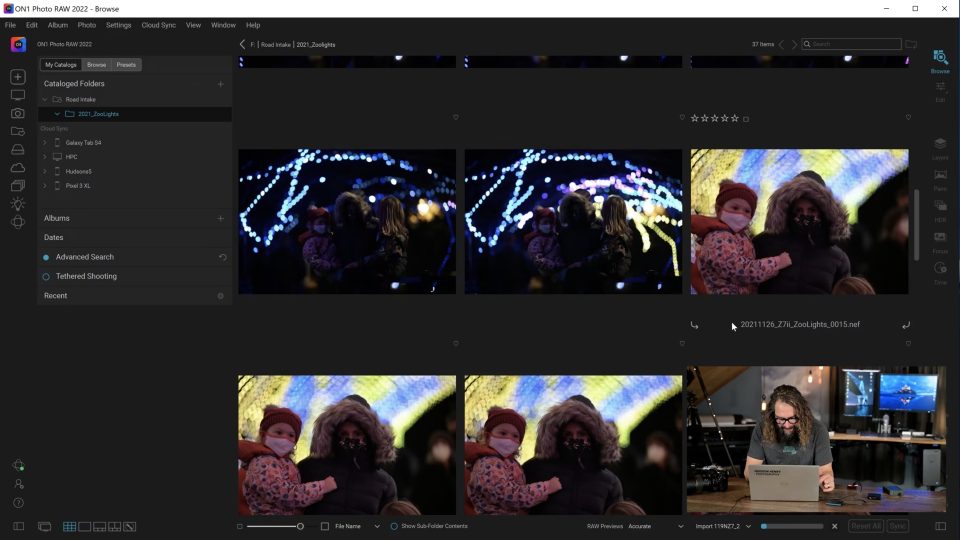Open the File menu
Image resolution: width=960 pixels, height=540 pixels.
click(10, 25)
